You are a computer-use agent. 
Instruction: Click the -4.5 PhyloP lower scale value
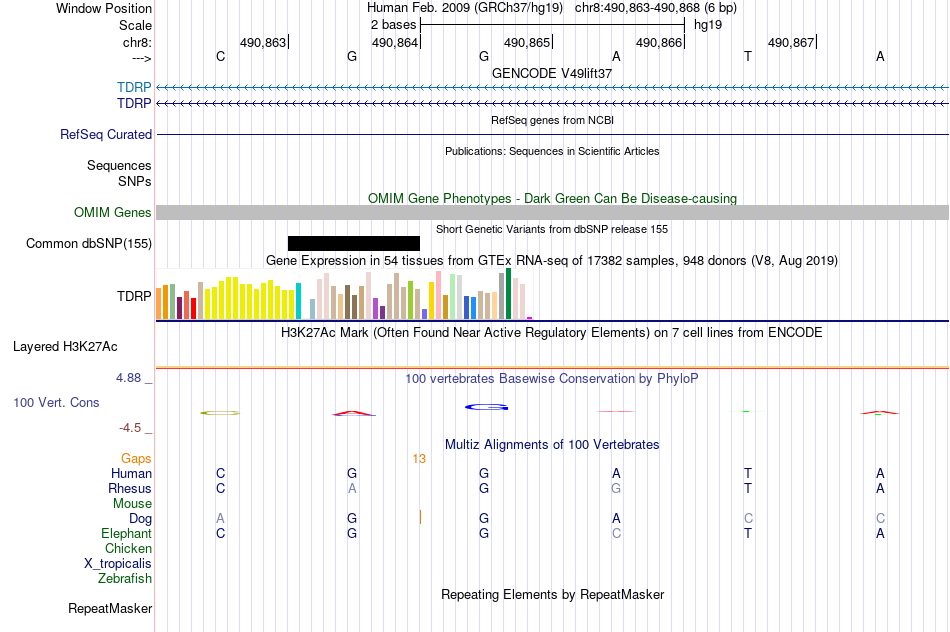coord(130,428)
